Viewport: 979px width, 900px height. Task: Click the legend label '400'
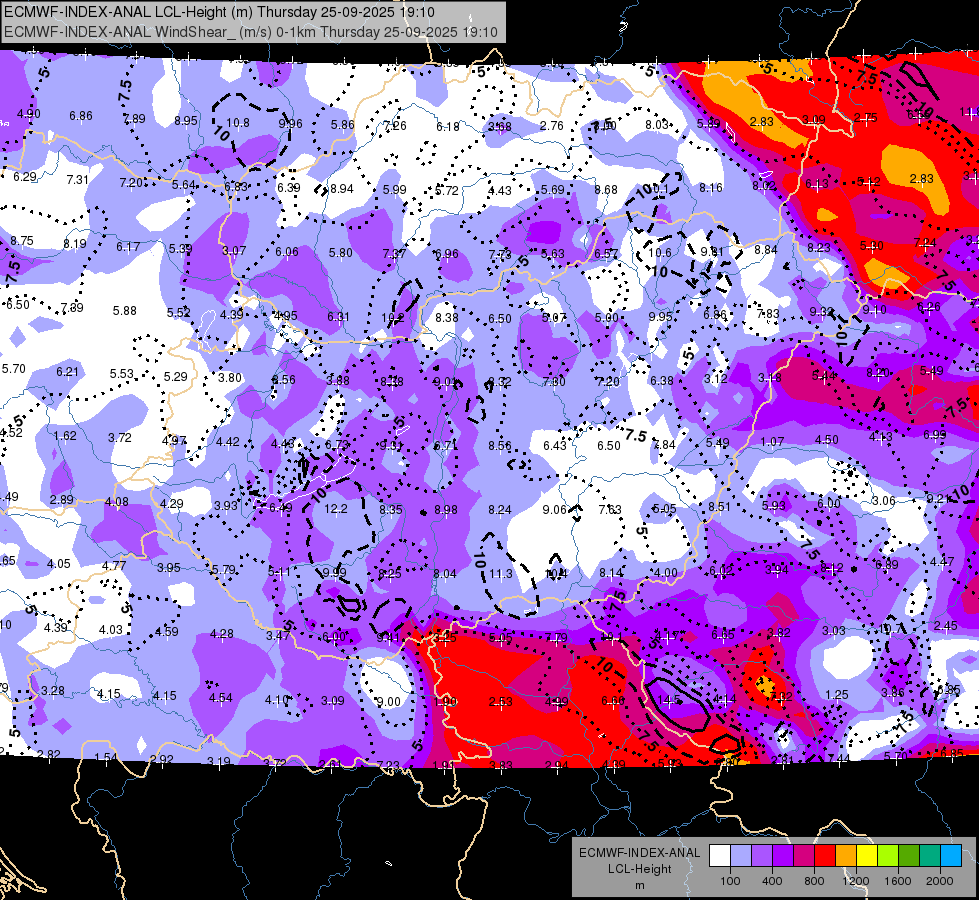pyautogui.click(x=772, y=881)
